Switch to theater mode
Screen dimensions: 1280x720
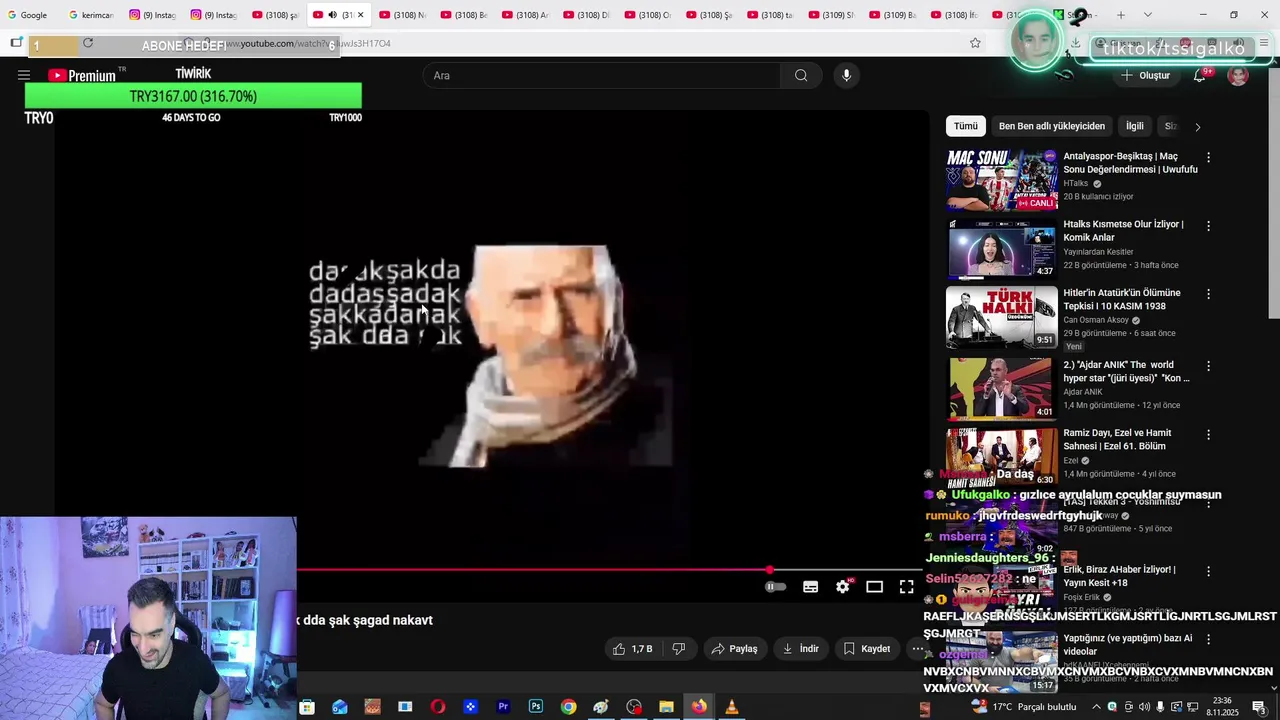click(x=874, y=587)
